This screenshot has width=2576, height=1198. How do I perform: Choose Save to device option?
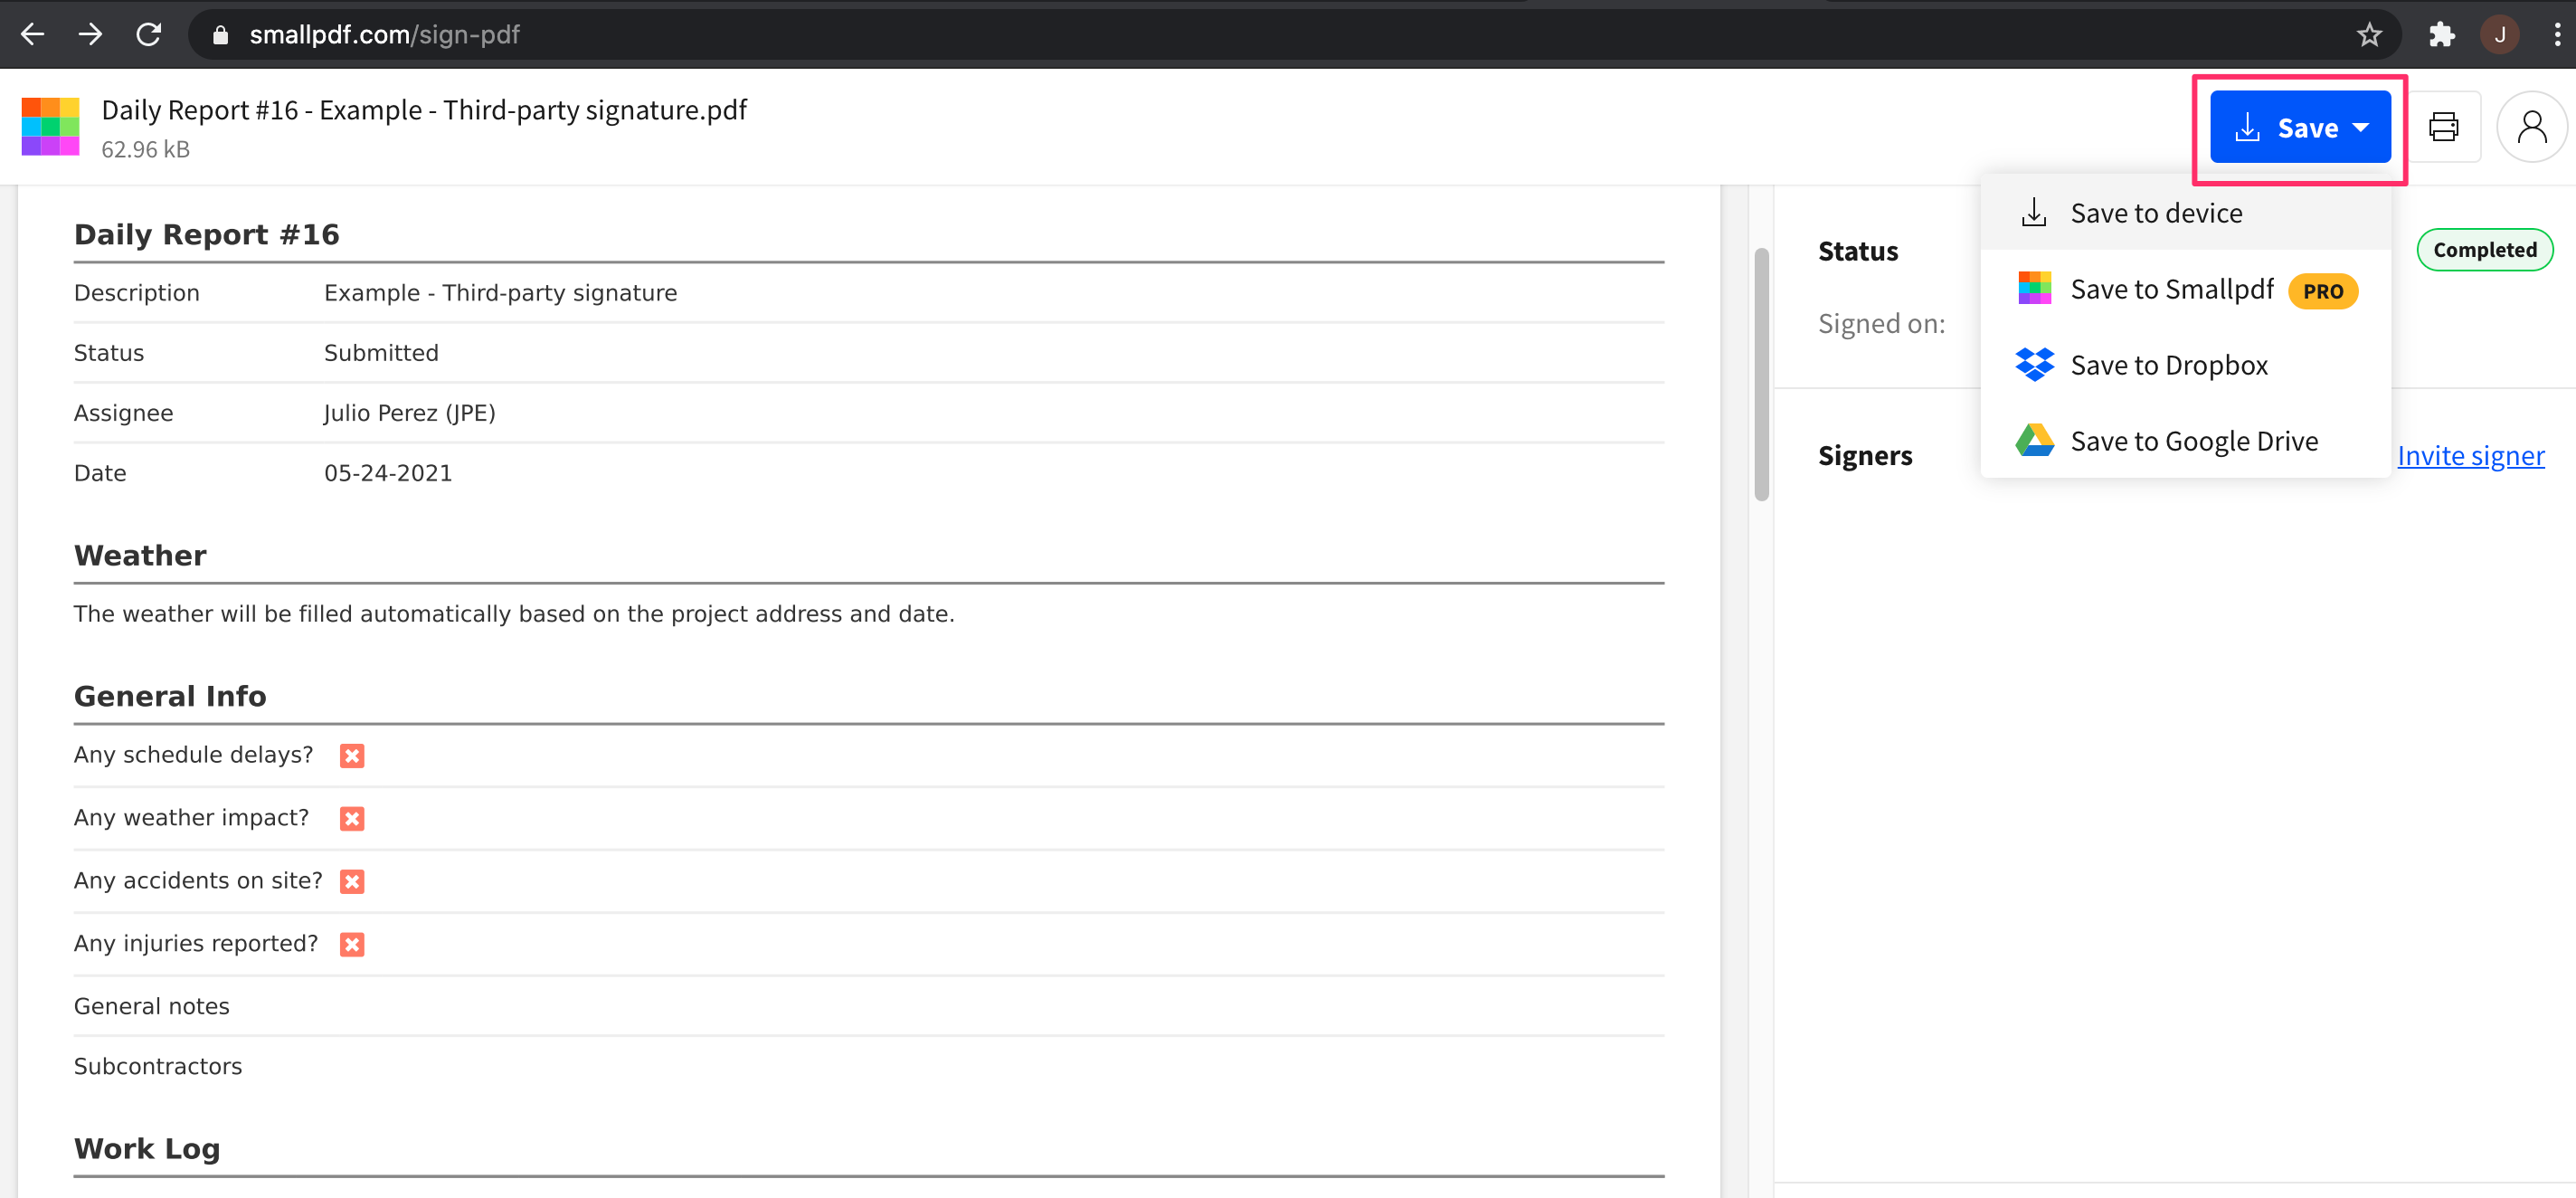coord(2155,213)
